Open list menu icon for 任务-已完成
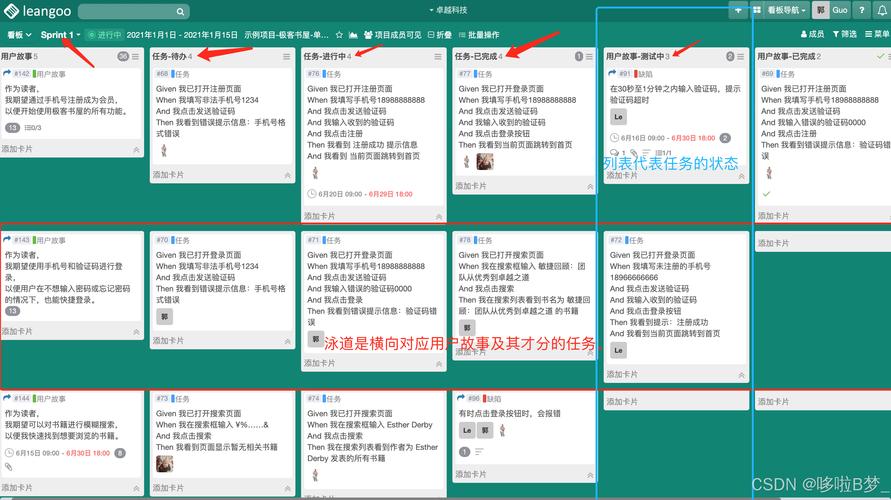The width and height of the screenshot is (891, 500). coord(589,56)
